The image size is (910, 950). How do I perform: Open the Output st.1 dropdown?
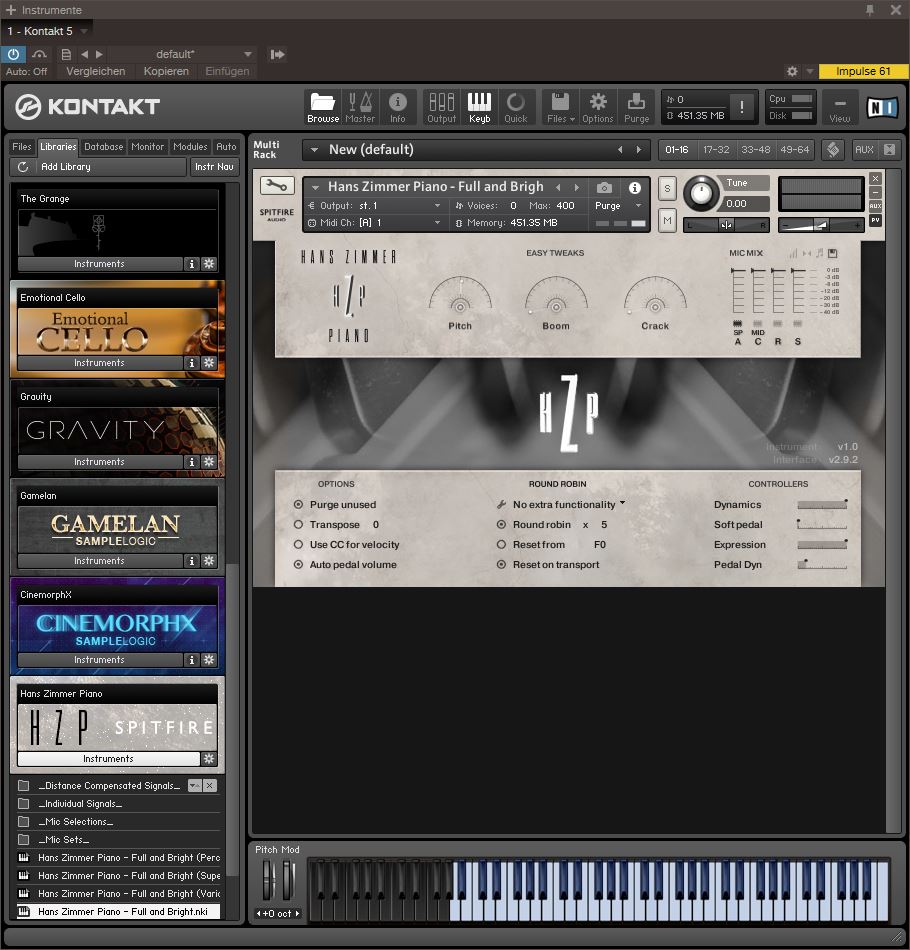click(x=437, y=205)
